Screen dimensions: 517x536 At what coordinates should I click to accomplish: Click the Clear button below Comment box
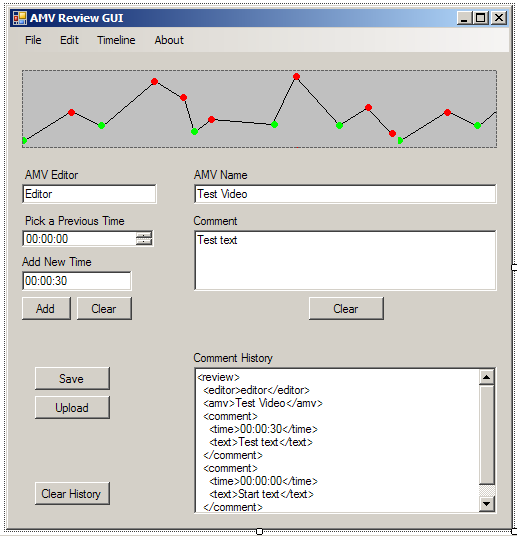point(346,309)
